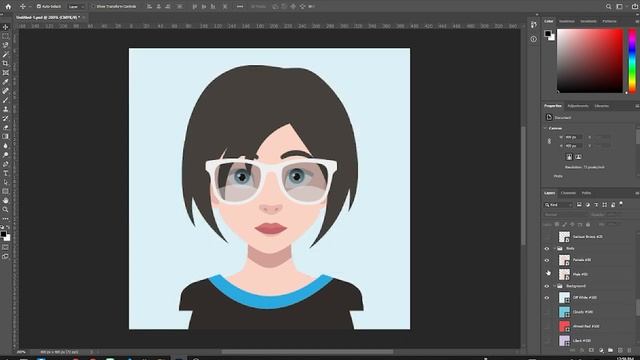This screenshot has width=640, height=360.
Task: Click the search icon at top right
Action: coord(608,7)
